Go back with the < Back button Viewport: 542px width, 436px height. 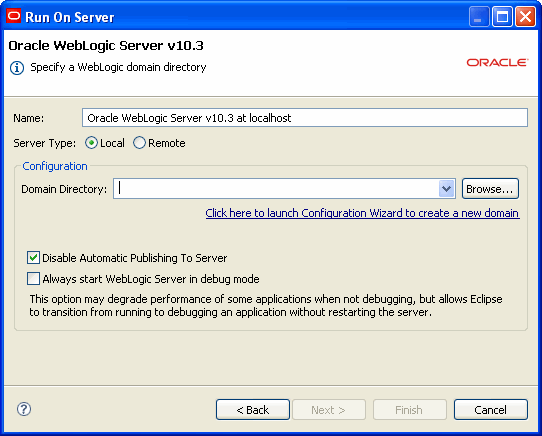[x=253, y=410]
